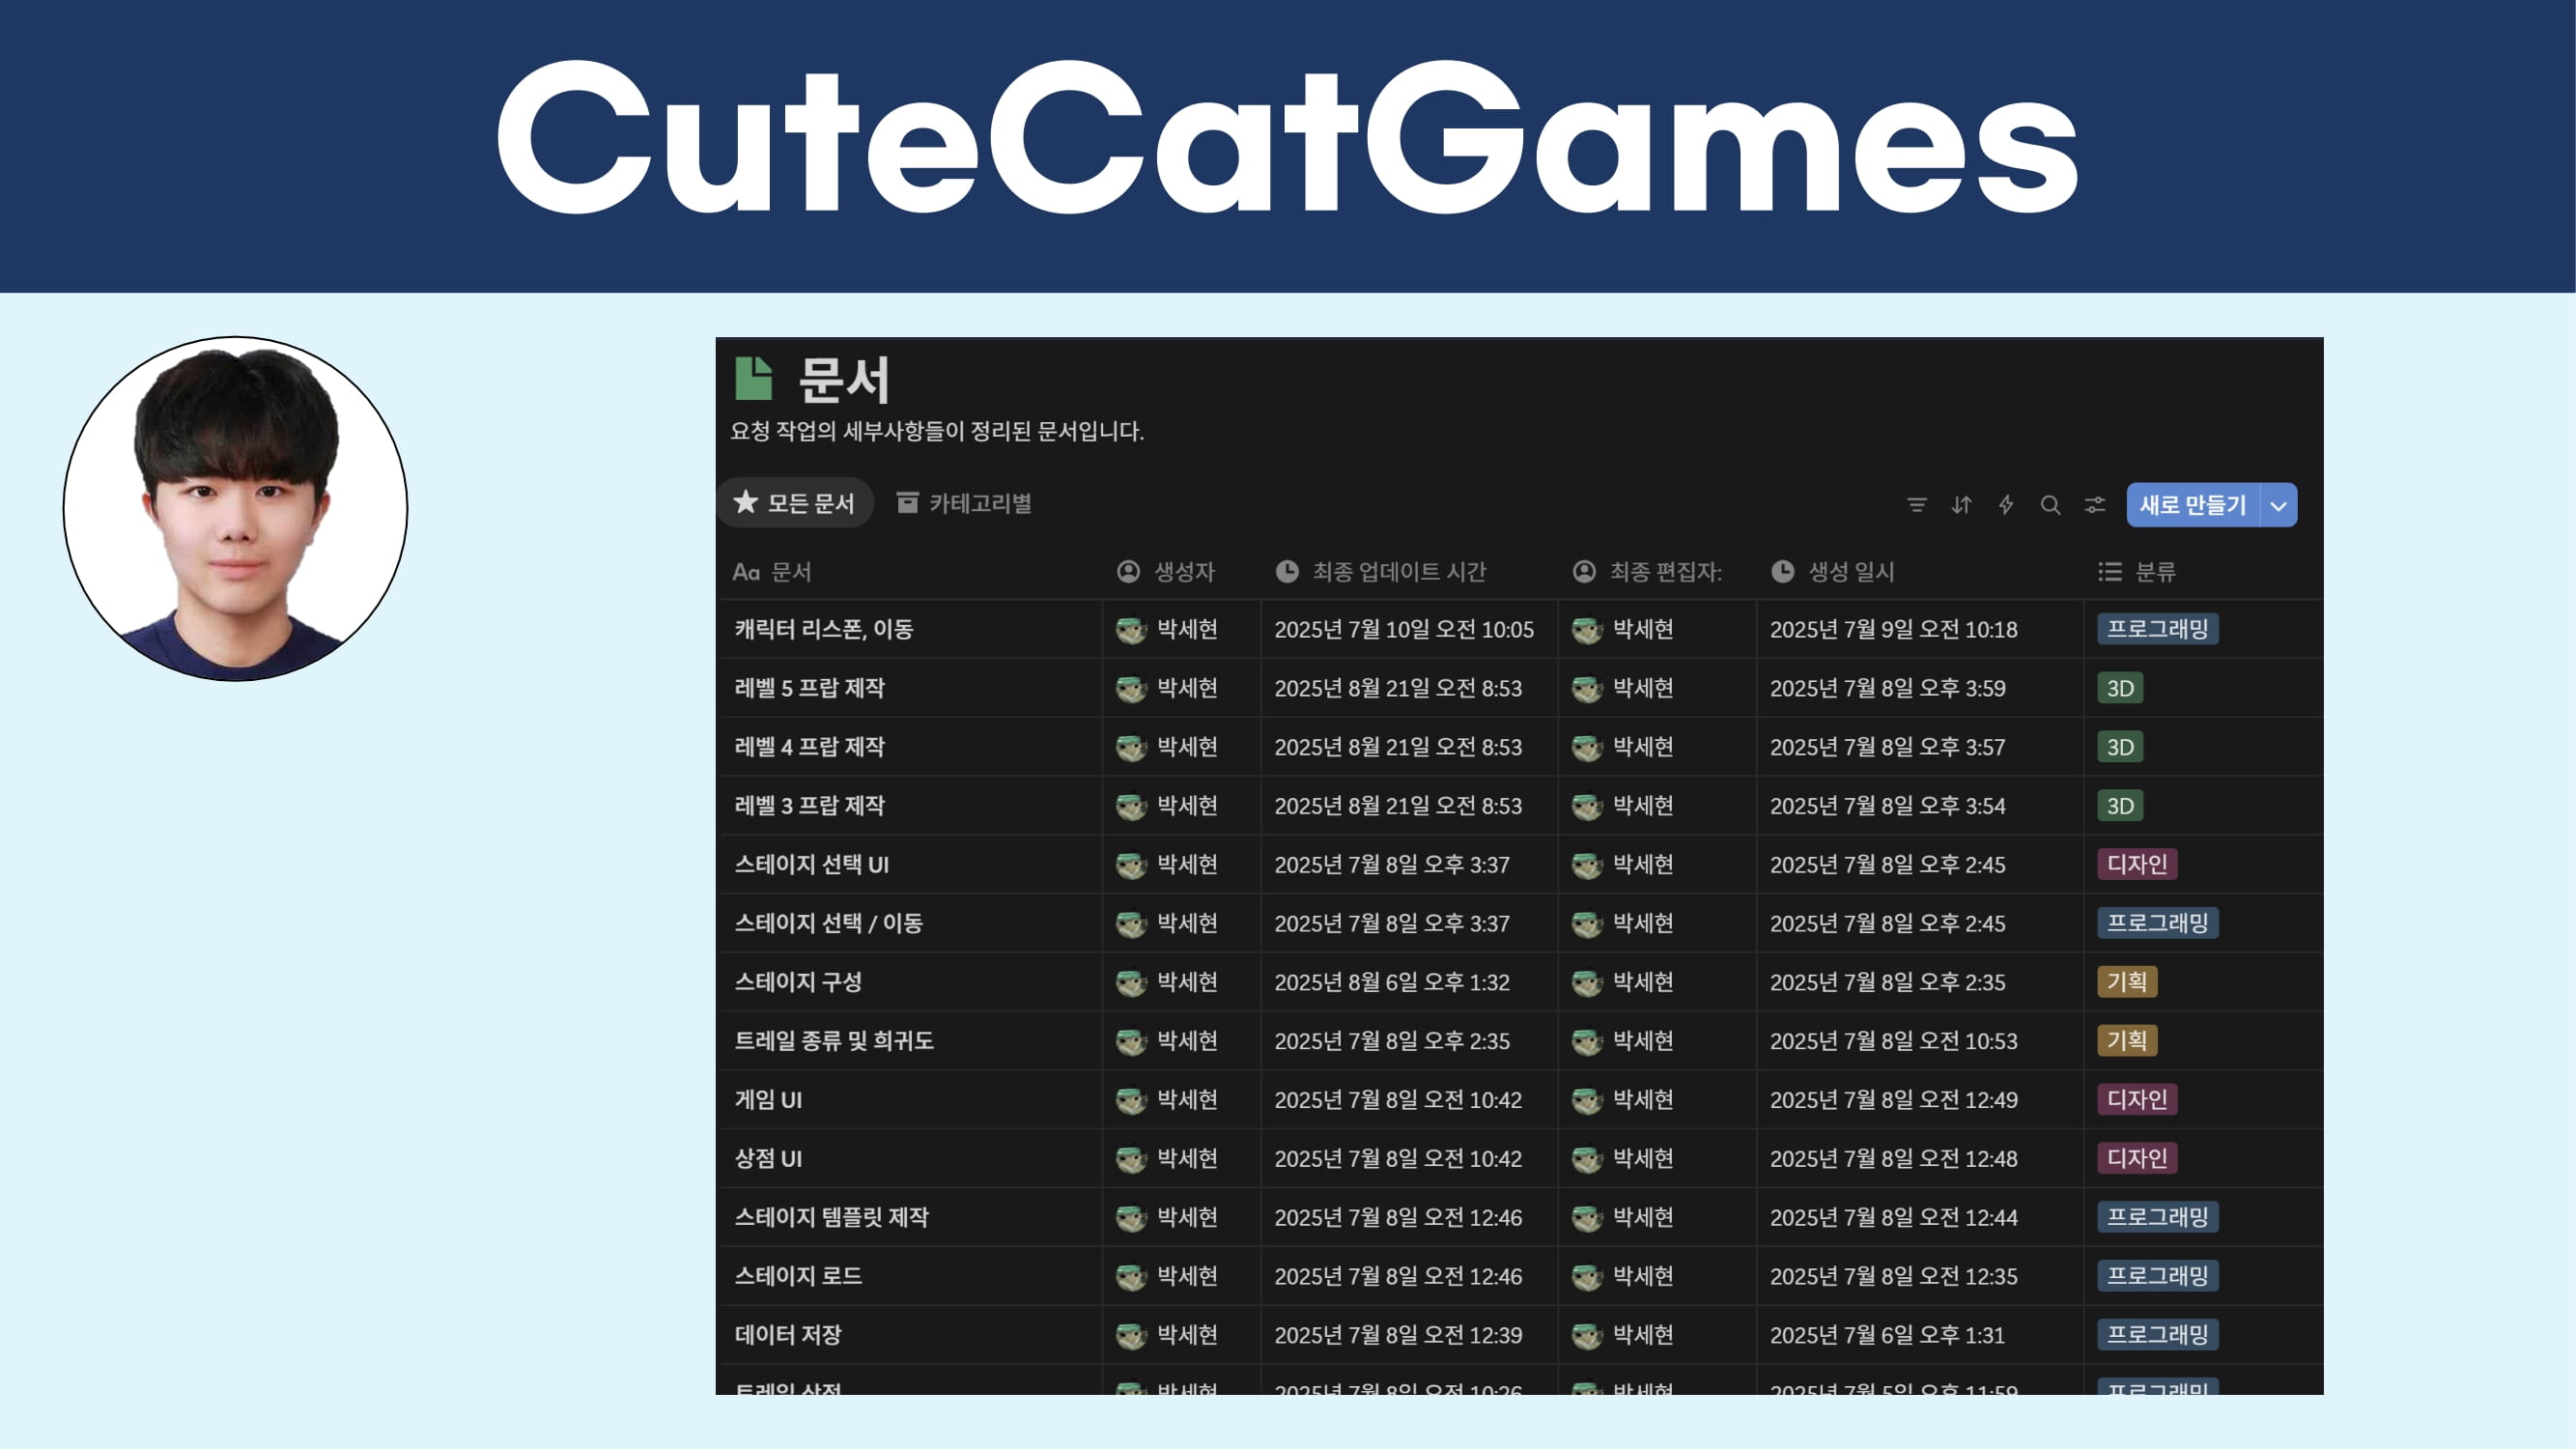Click the purple 디자인 tag on 스테이지 선택 UI
The height and width of the screenshot is (1449, 2576).
(x=2135, y=864)
